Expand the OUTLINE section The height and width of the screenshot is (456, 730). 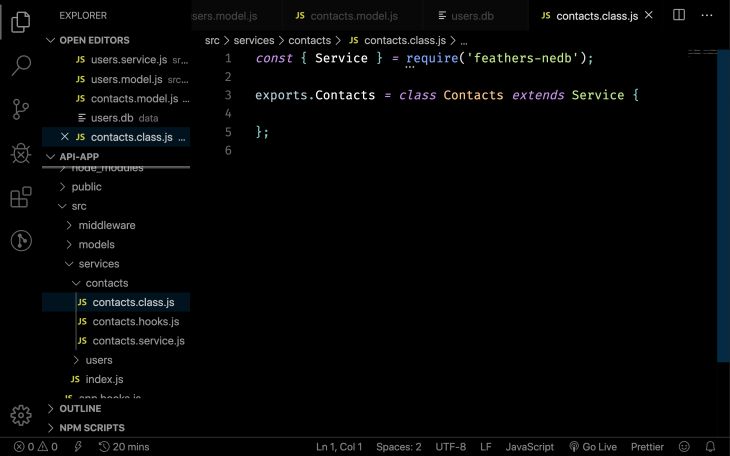[x=80, y=408]
